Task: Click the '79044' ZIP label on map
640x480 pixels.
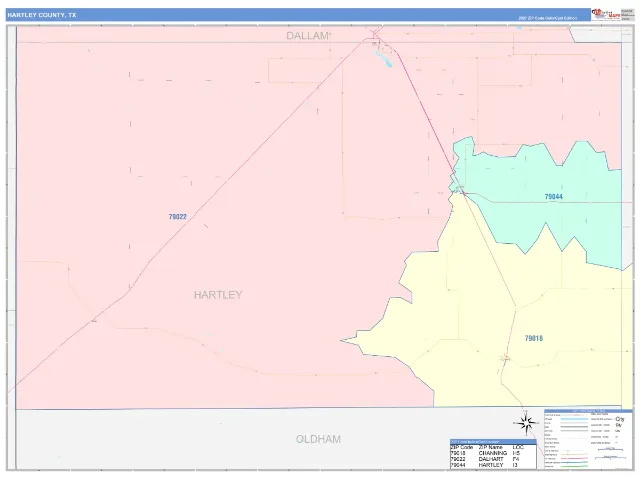Action: click(x=553, y=197)
